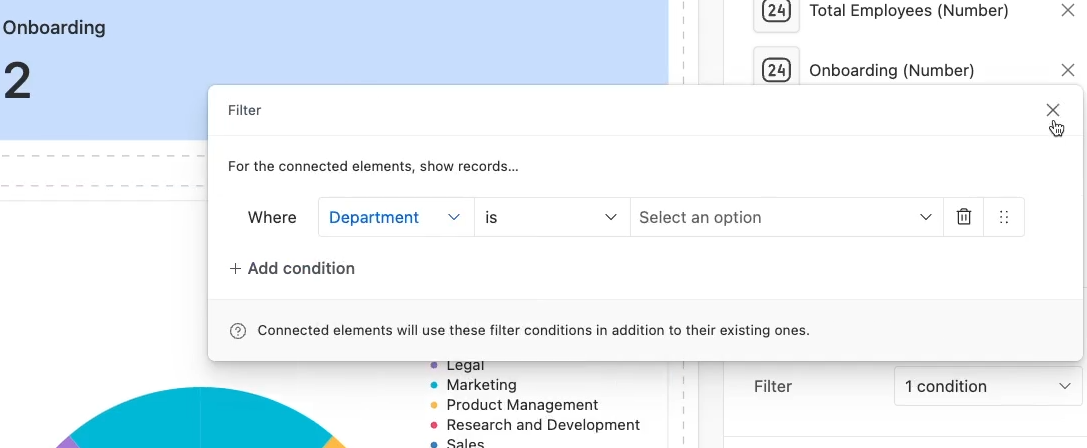Open the Department field dropdown

pos(396,217)
